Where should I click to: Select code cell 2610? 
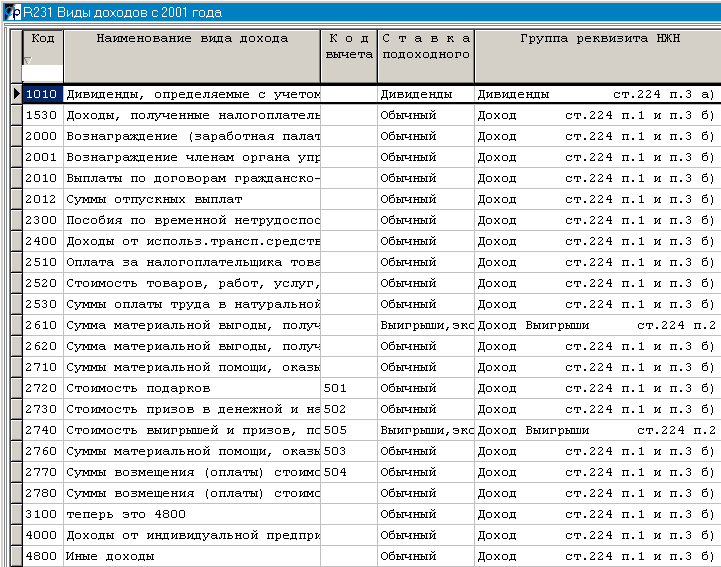coord(42,325)
